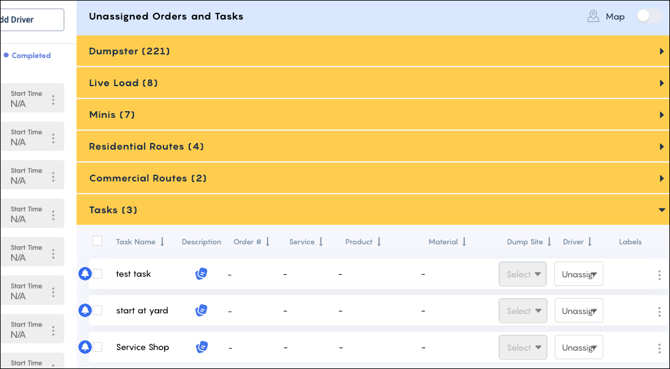
Task: Open the first driver card's three-dot menu
Action: [53, 100]
